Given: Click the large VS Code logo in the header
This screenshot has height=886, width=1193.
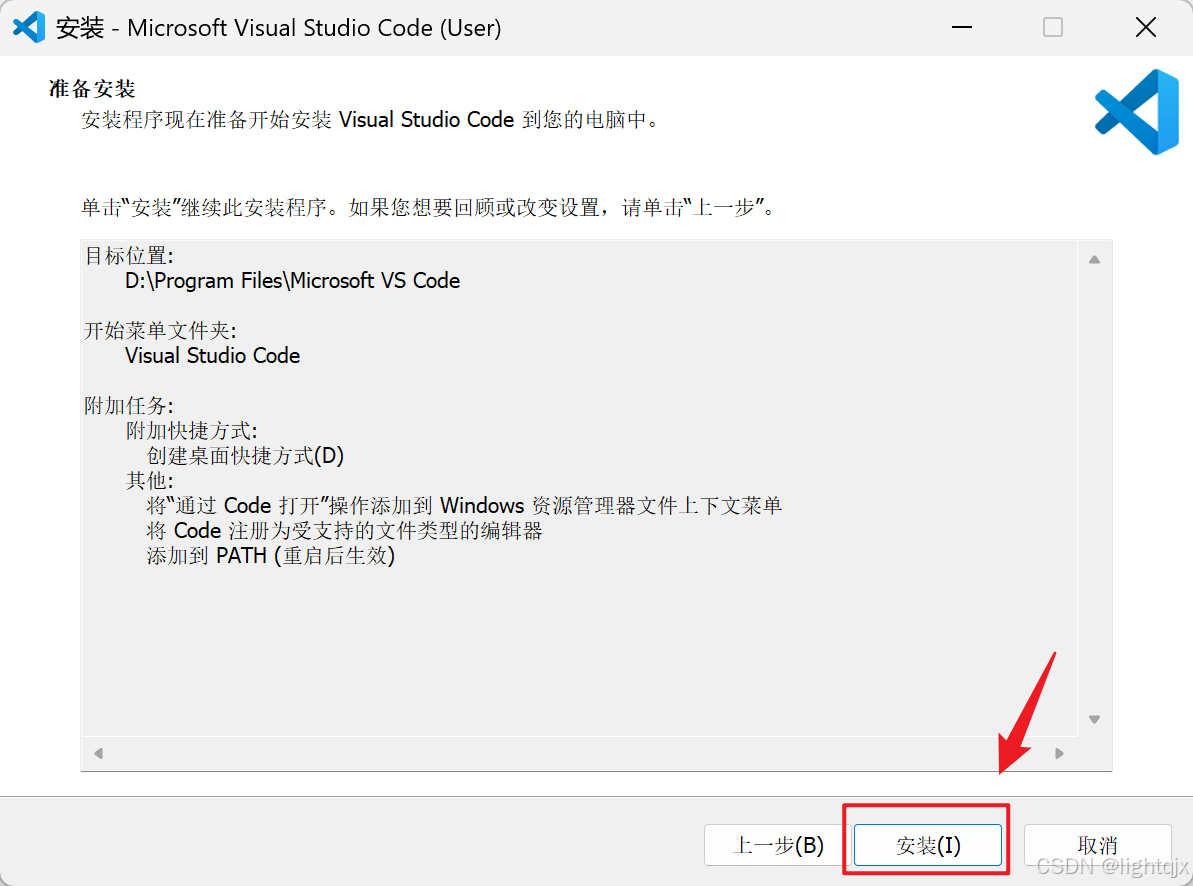Looking at the screenshot, I should click(1136, 112).
